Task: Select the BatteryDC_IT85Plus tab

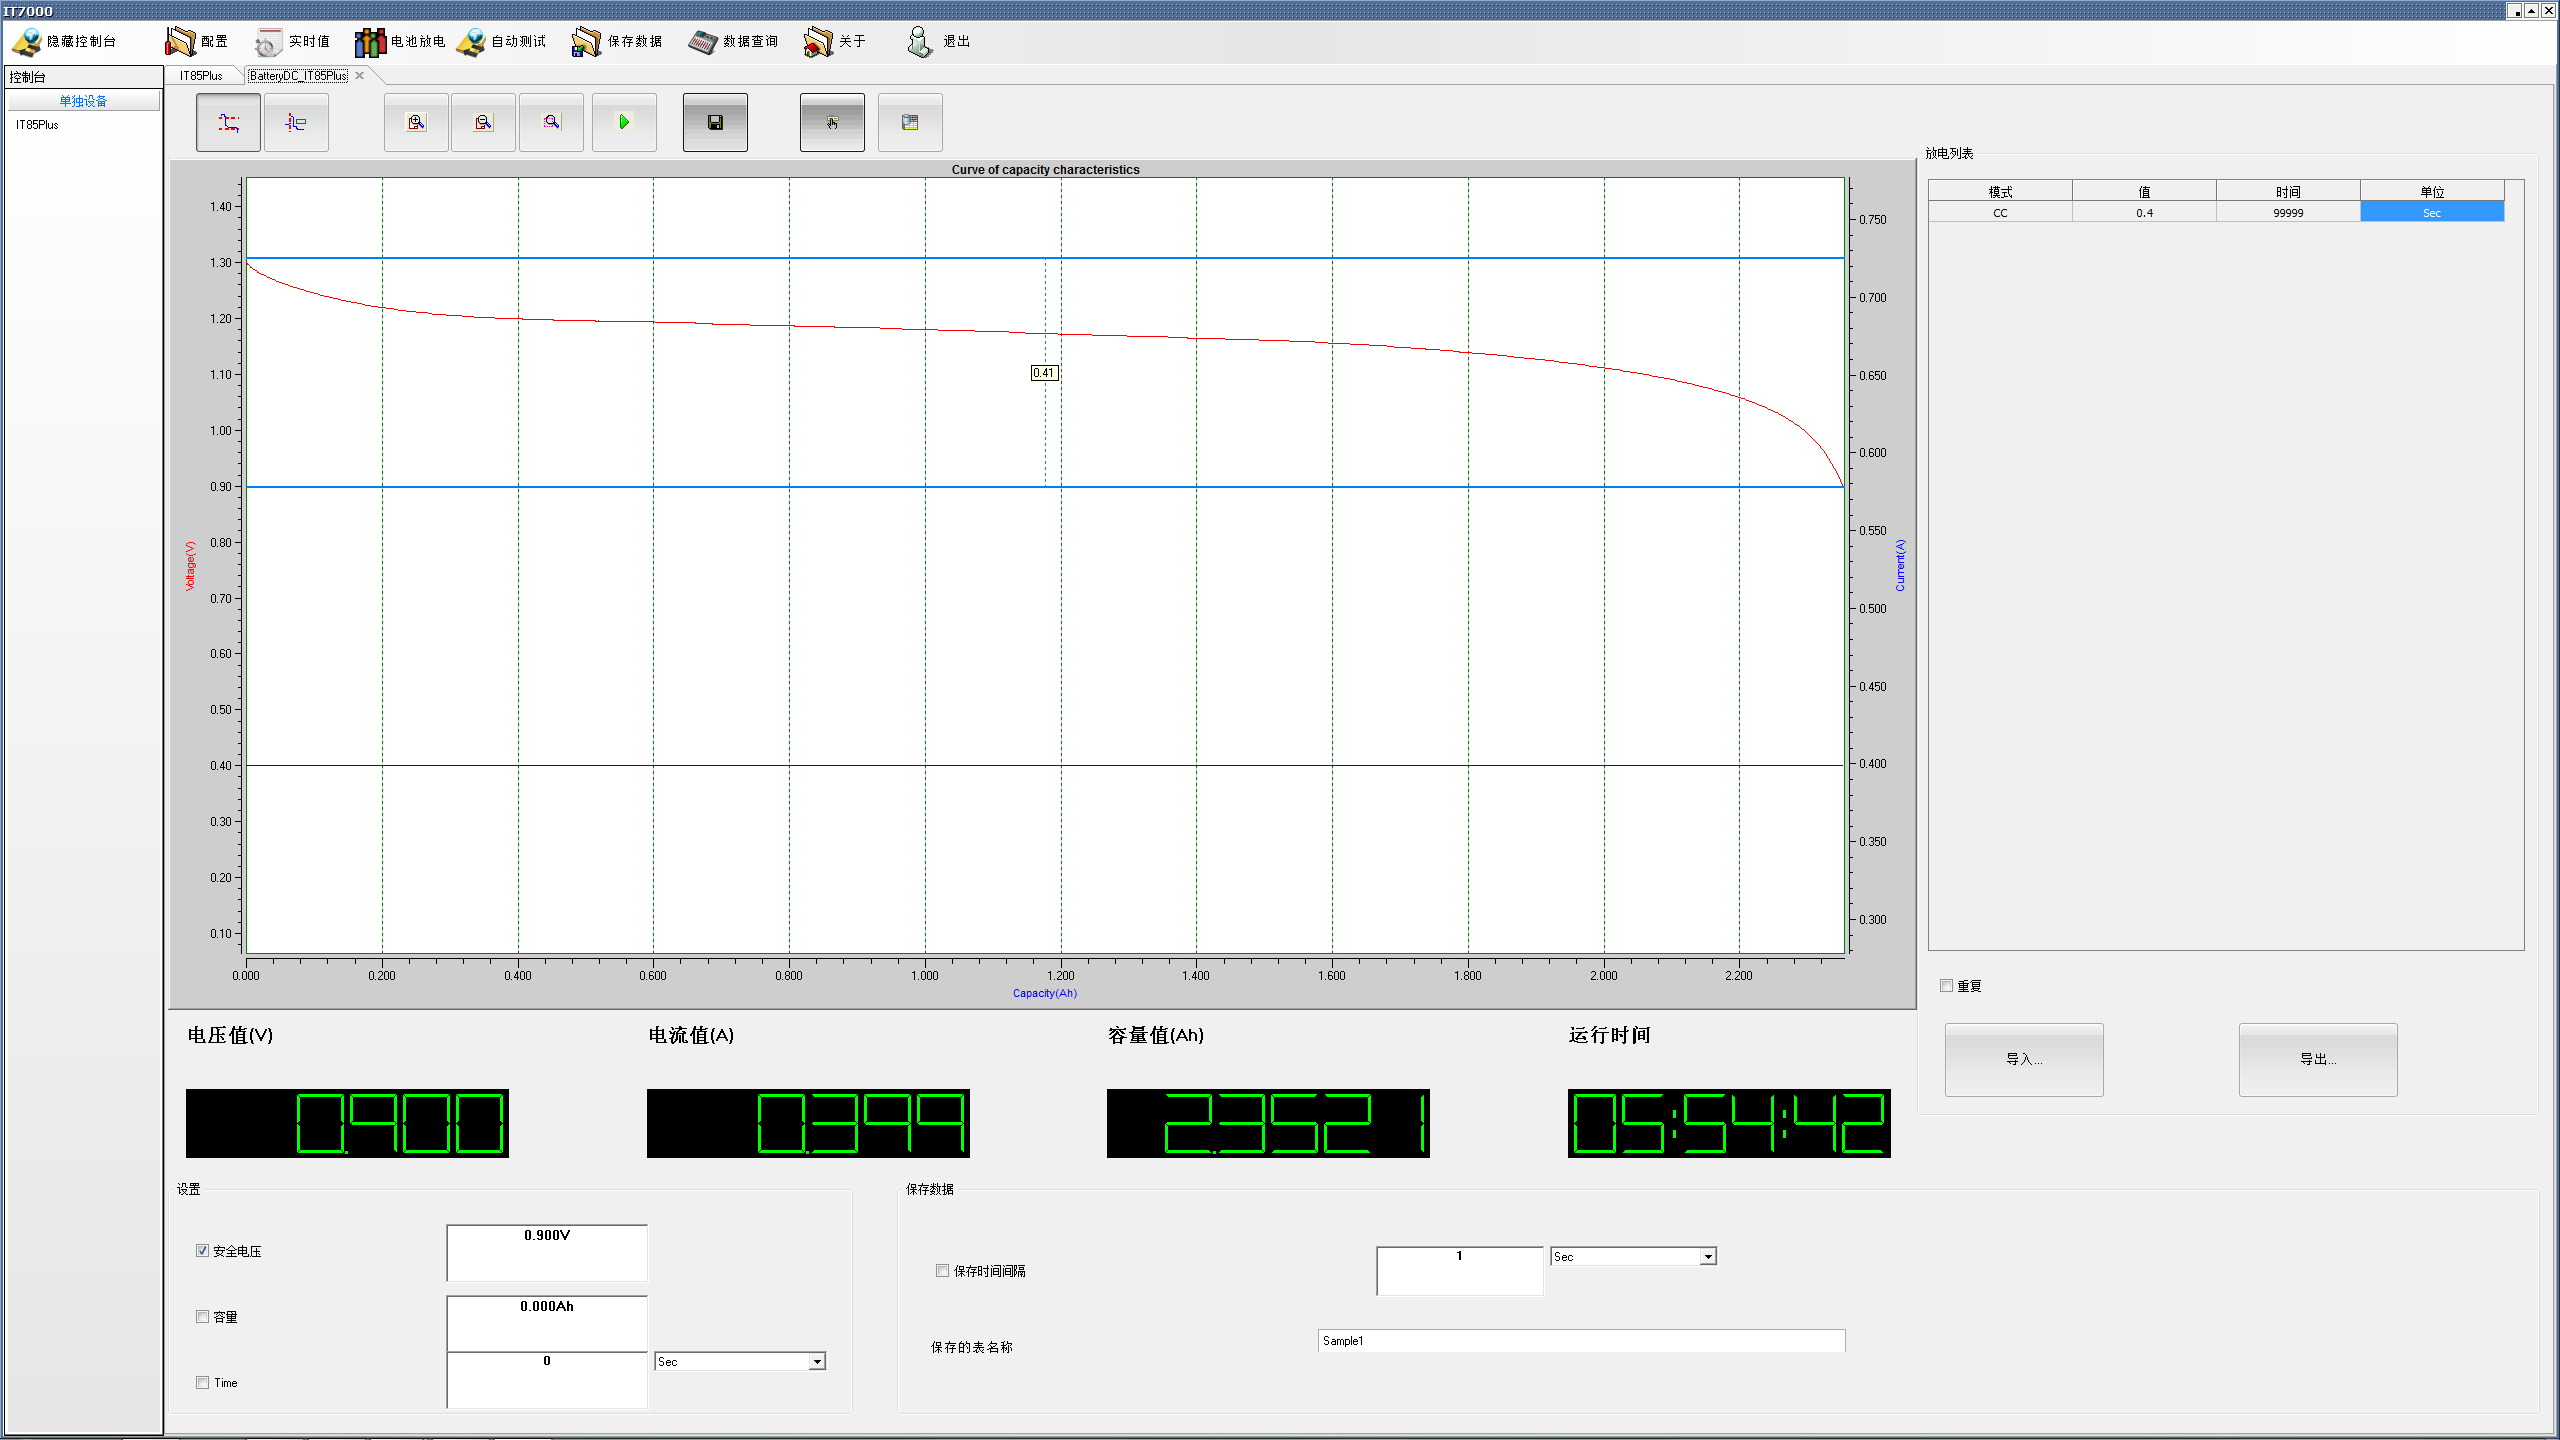Action: click(298, 76)
